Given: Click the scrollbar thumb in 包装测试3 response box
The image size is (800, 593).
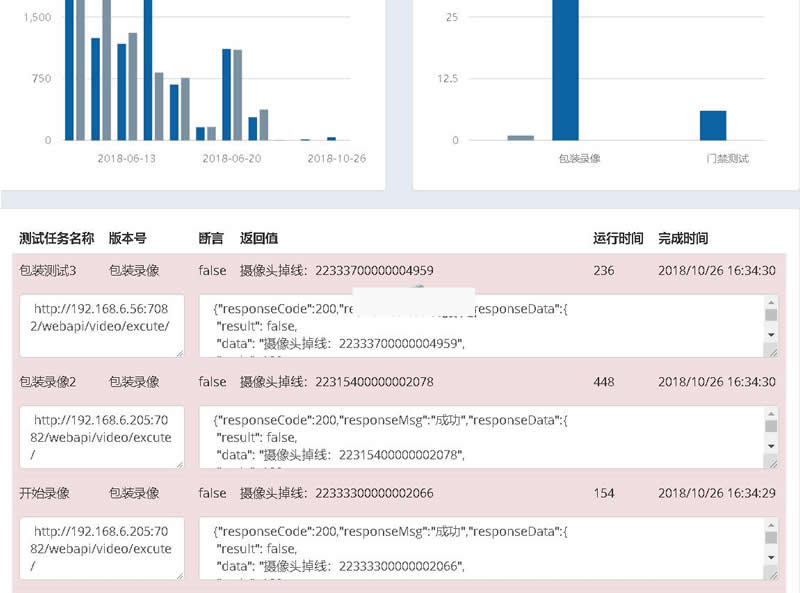Looking at the screenshot, I should point(771,315).
